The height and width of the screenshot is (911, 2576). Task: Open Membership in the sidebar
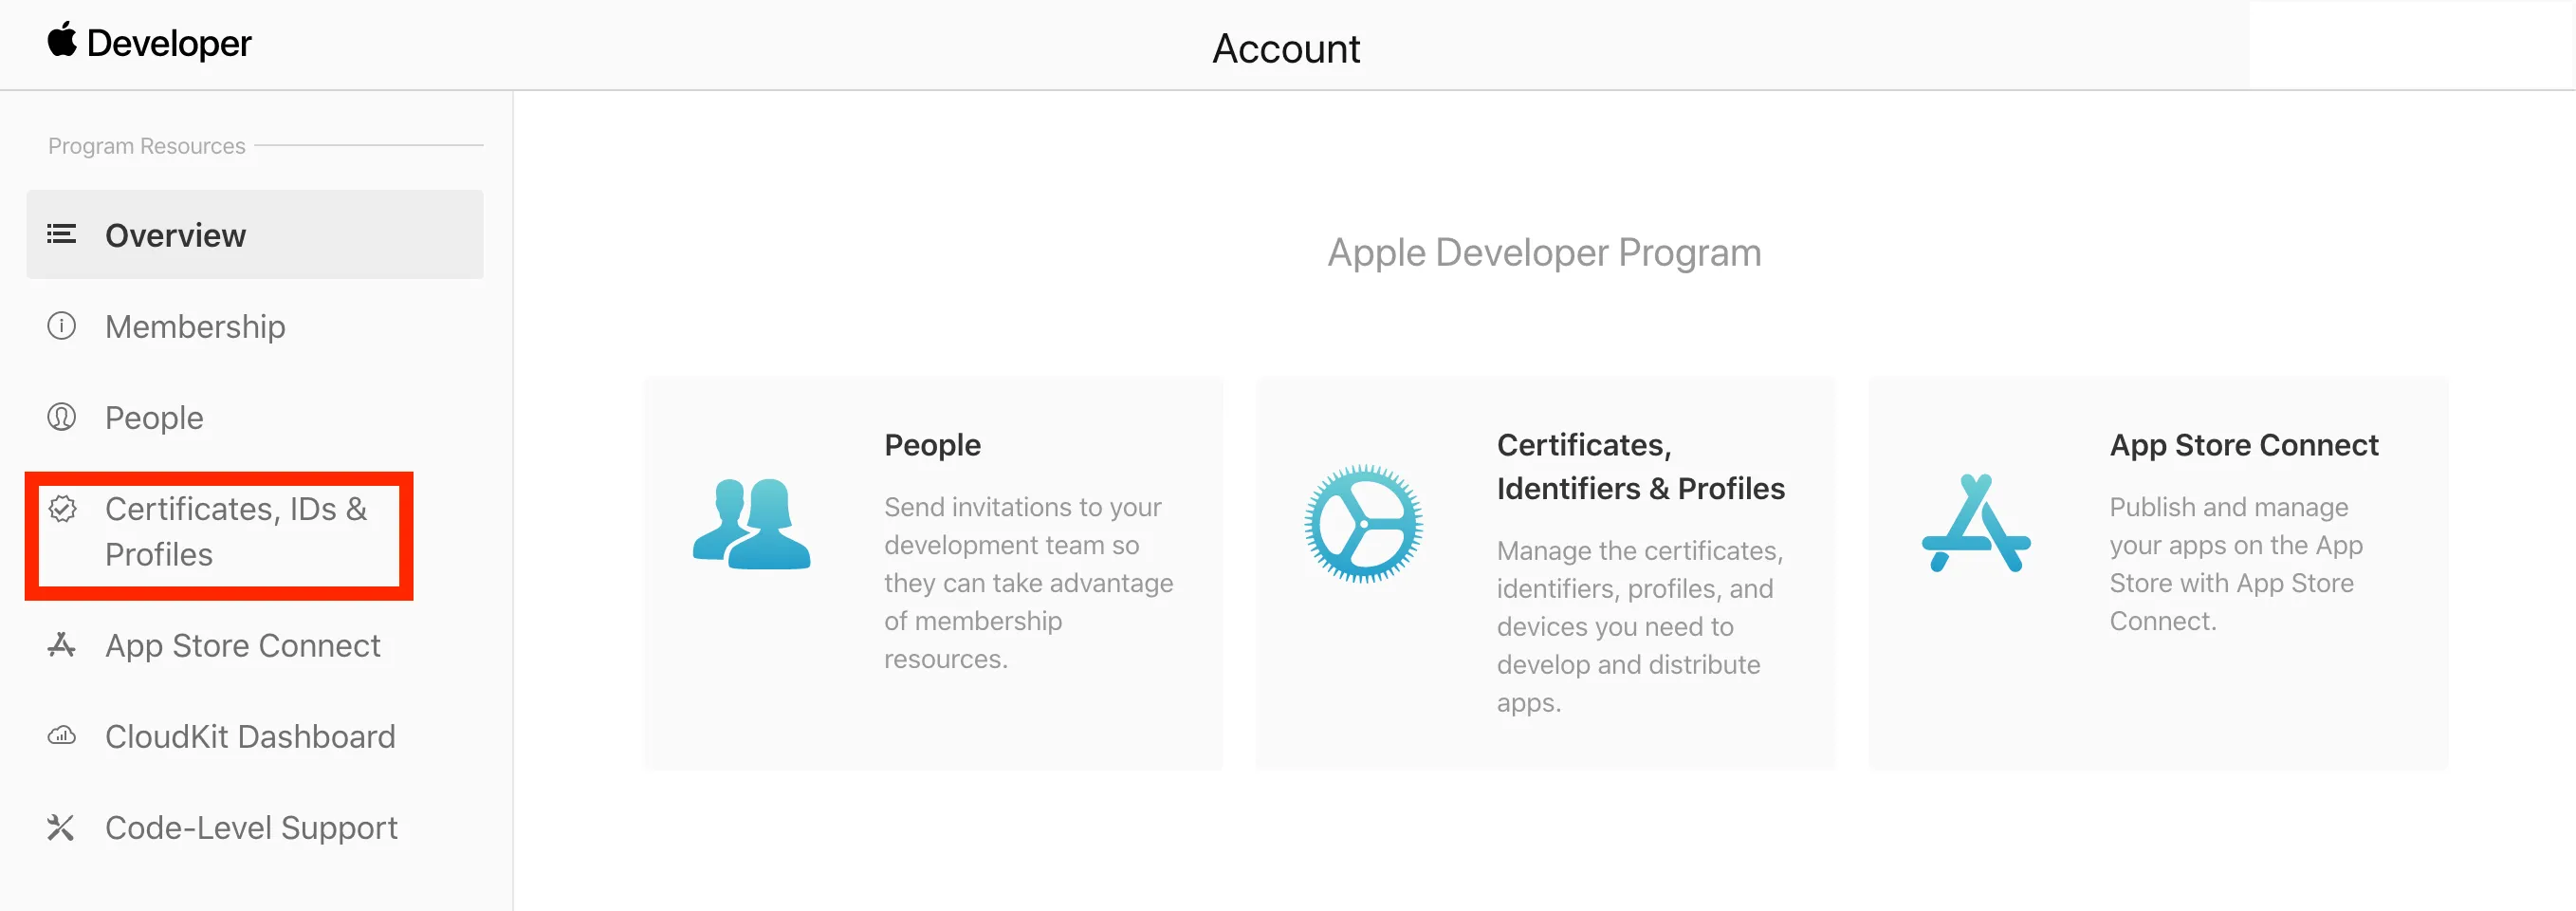point(195,327)
